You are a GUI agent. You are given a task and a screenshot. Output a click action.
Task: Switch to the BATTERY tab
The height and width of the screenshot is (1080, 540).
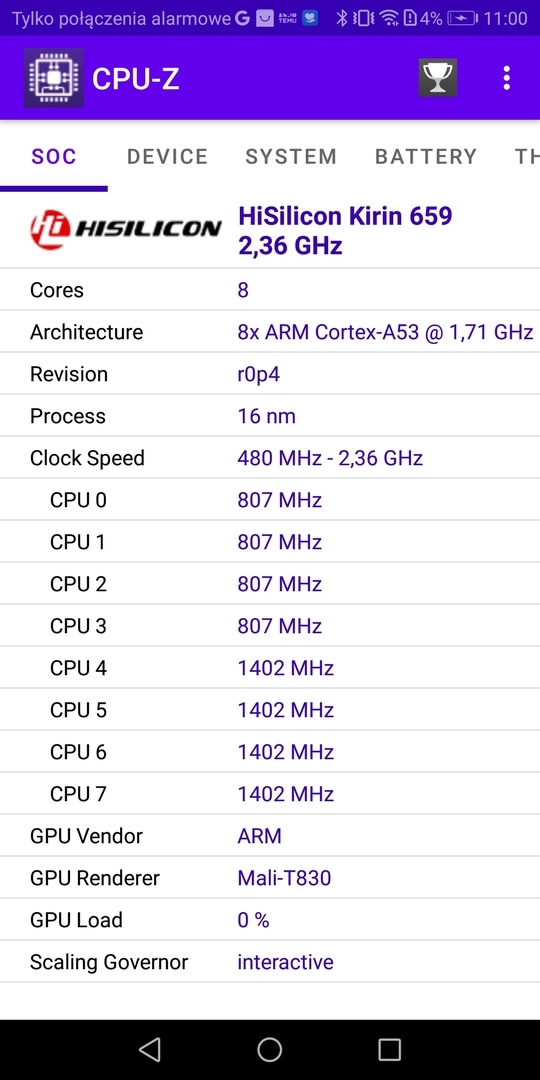tap(426, 156)
